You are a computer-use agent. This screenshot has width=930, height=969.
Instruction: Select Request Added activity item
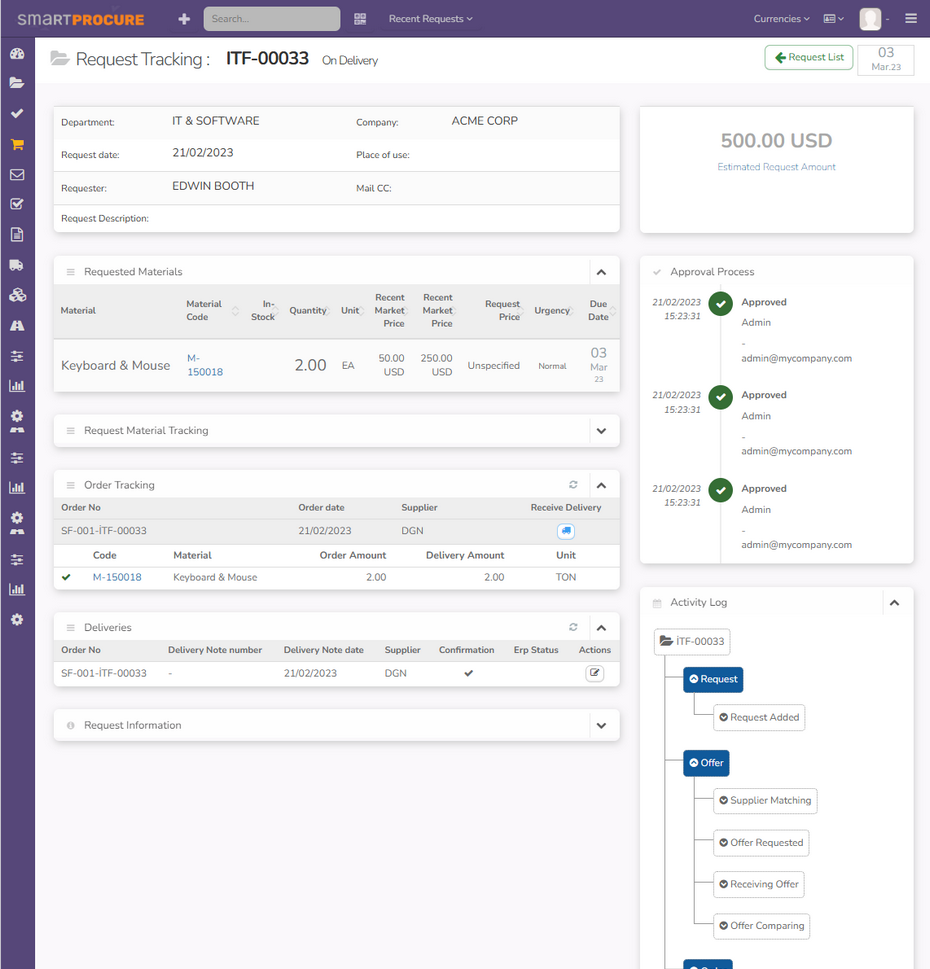click(759, 717)
